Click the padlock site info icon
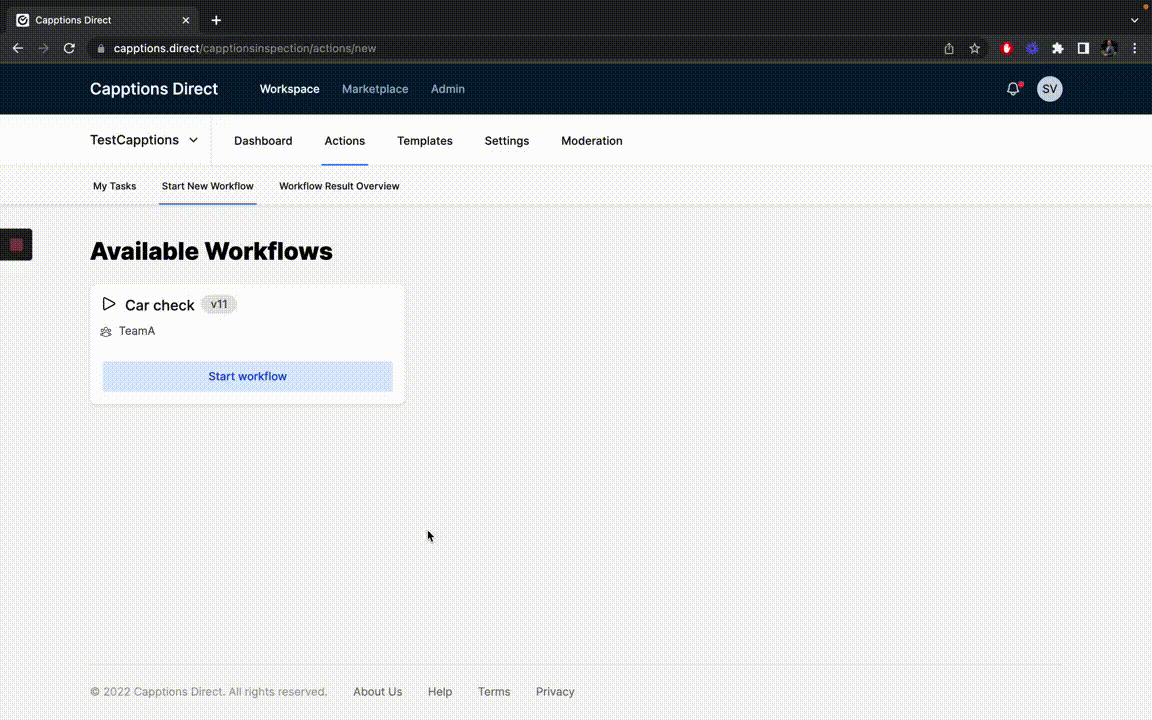Image resolution: width=1152 pixels, height=720 pixels. click(x=101, y=48)
